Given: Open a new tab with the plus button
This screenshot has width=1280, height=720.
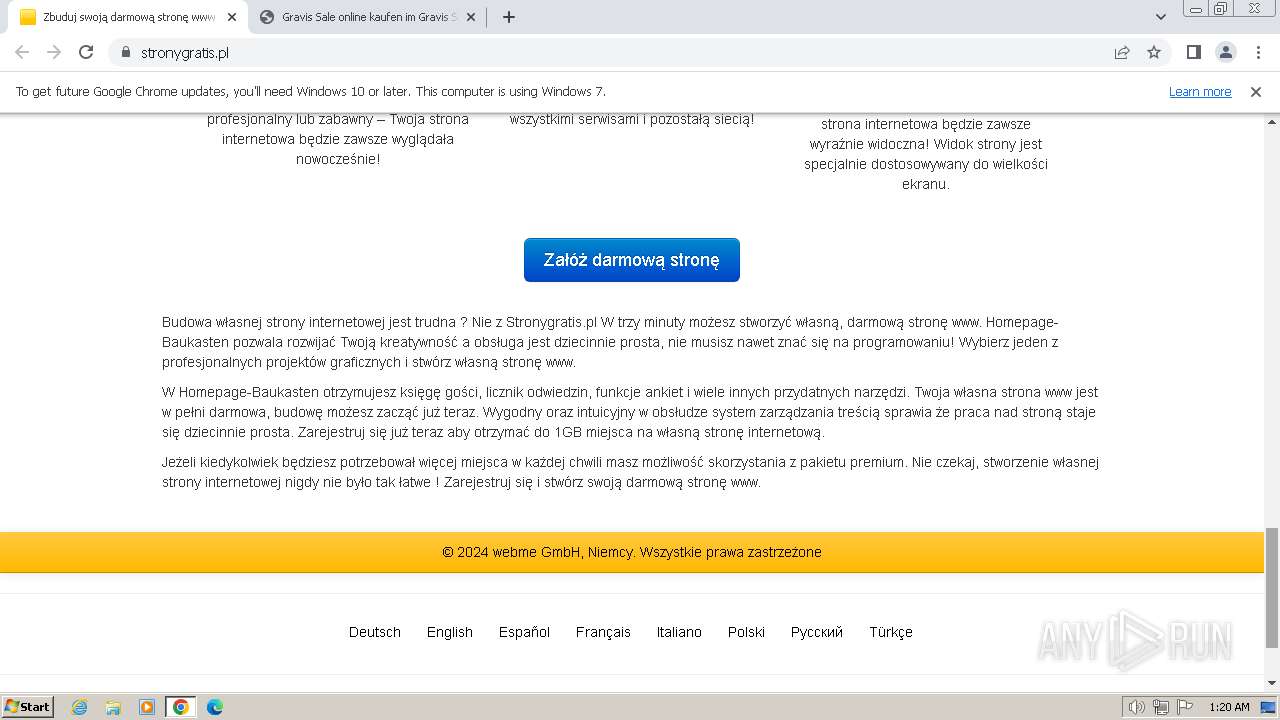Looking at the screenshot, I should point(508,17).
